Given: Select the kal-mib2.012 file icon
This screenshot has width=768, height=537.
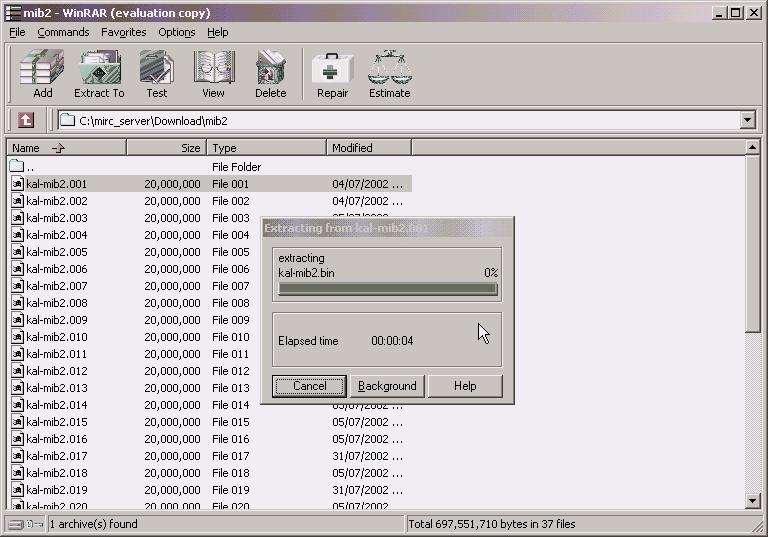Looking at the screenshot, I should [18, 371].
